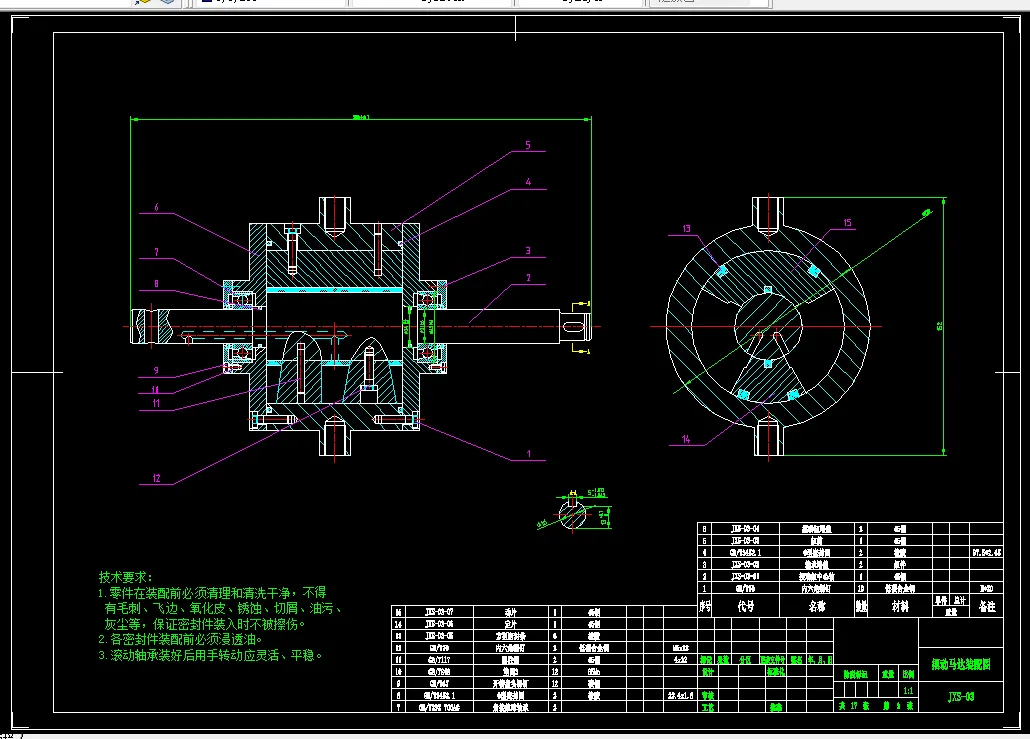Select the 'GB/T117' code cell
The image size is (1030, 739).
click(439, 660)
